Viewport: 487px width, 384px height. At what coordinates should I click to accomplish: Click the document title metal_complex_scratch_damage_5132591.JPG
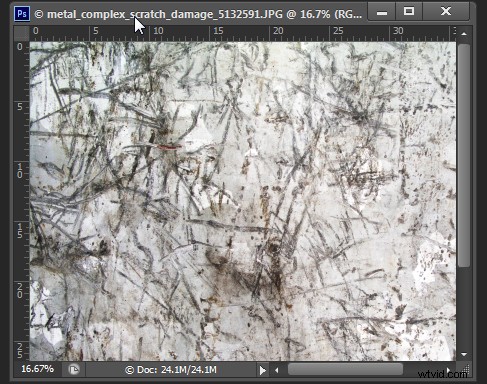(165, 14)
